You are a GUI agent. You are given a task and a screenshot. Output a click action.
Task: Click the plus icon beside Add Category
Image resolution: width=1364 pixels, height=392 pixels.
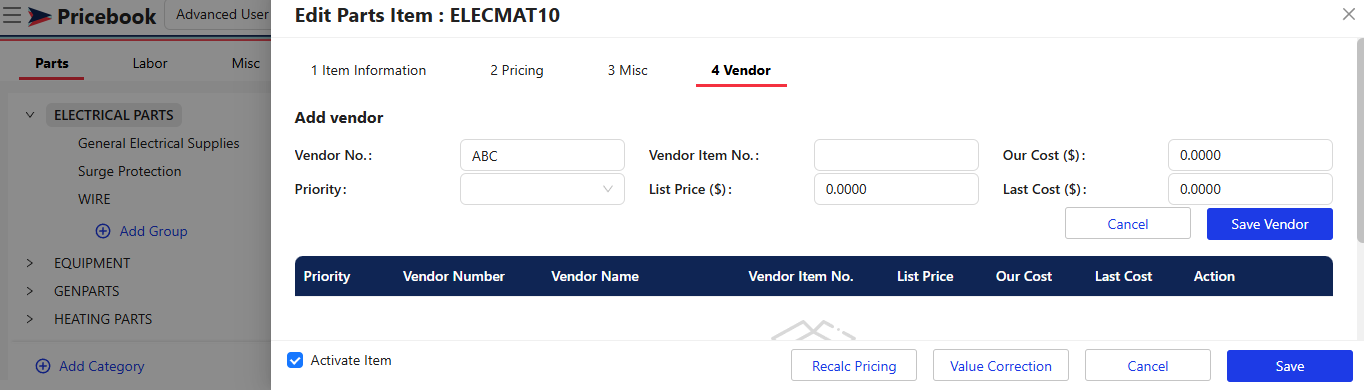click(43, 366)
